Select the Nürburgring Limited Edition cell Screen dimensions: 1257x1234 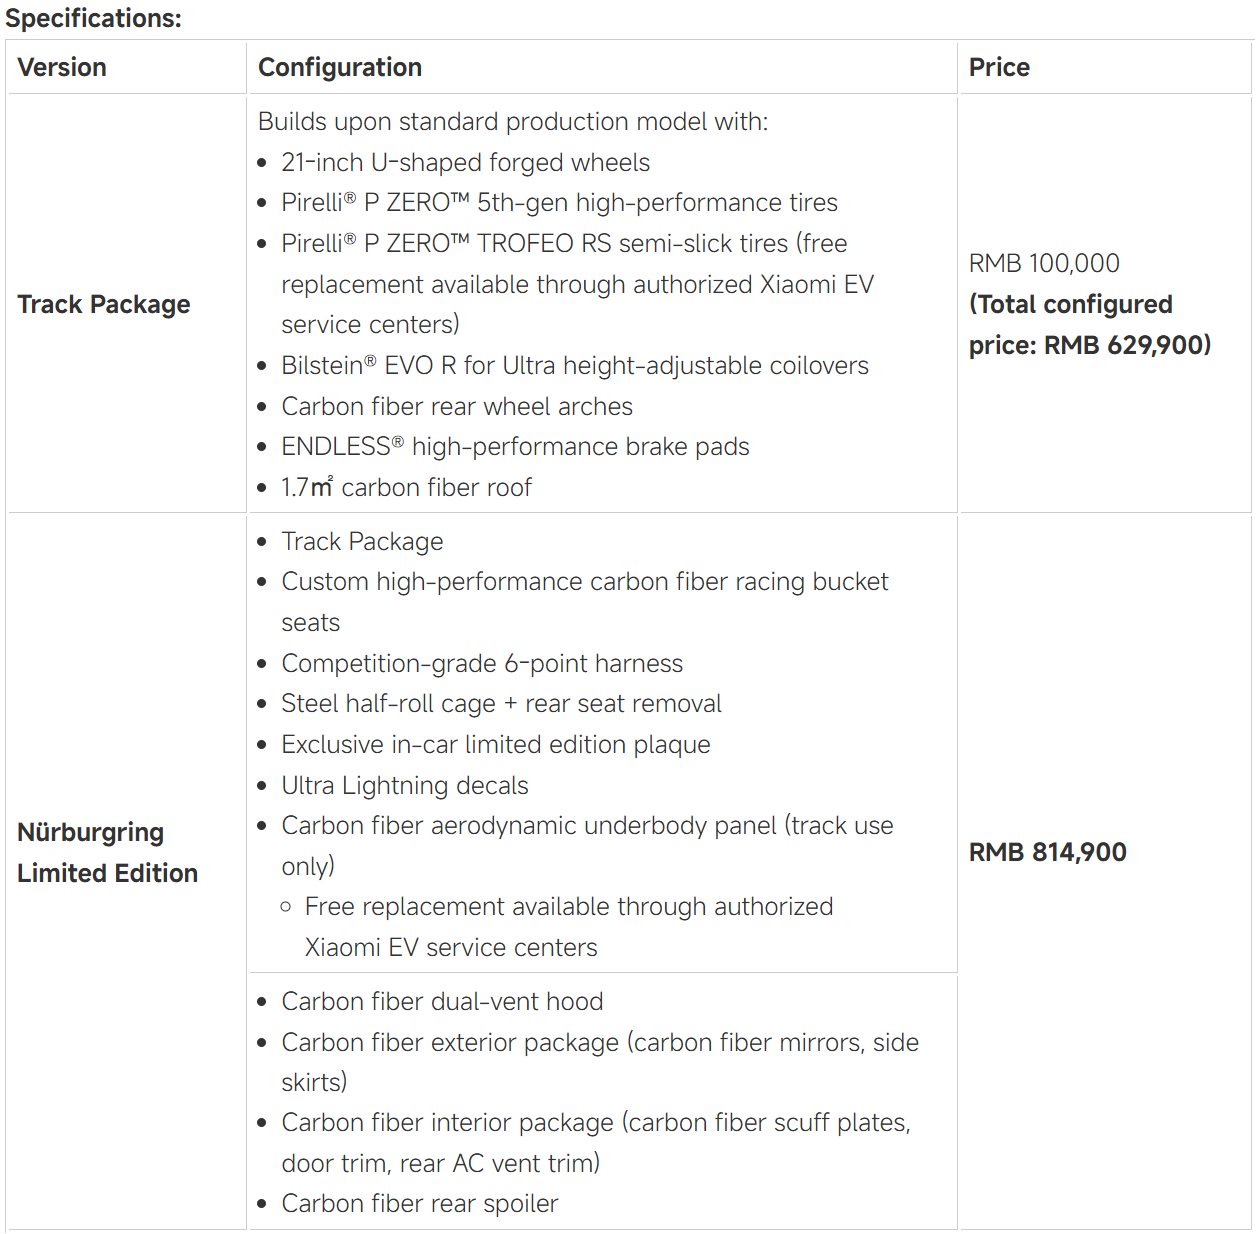click(x=107, y=852)
